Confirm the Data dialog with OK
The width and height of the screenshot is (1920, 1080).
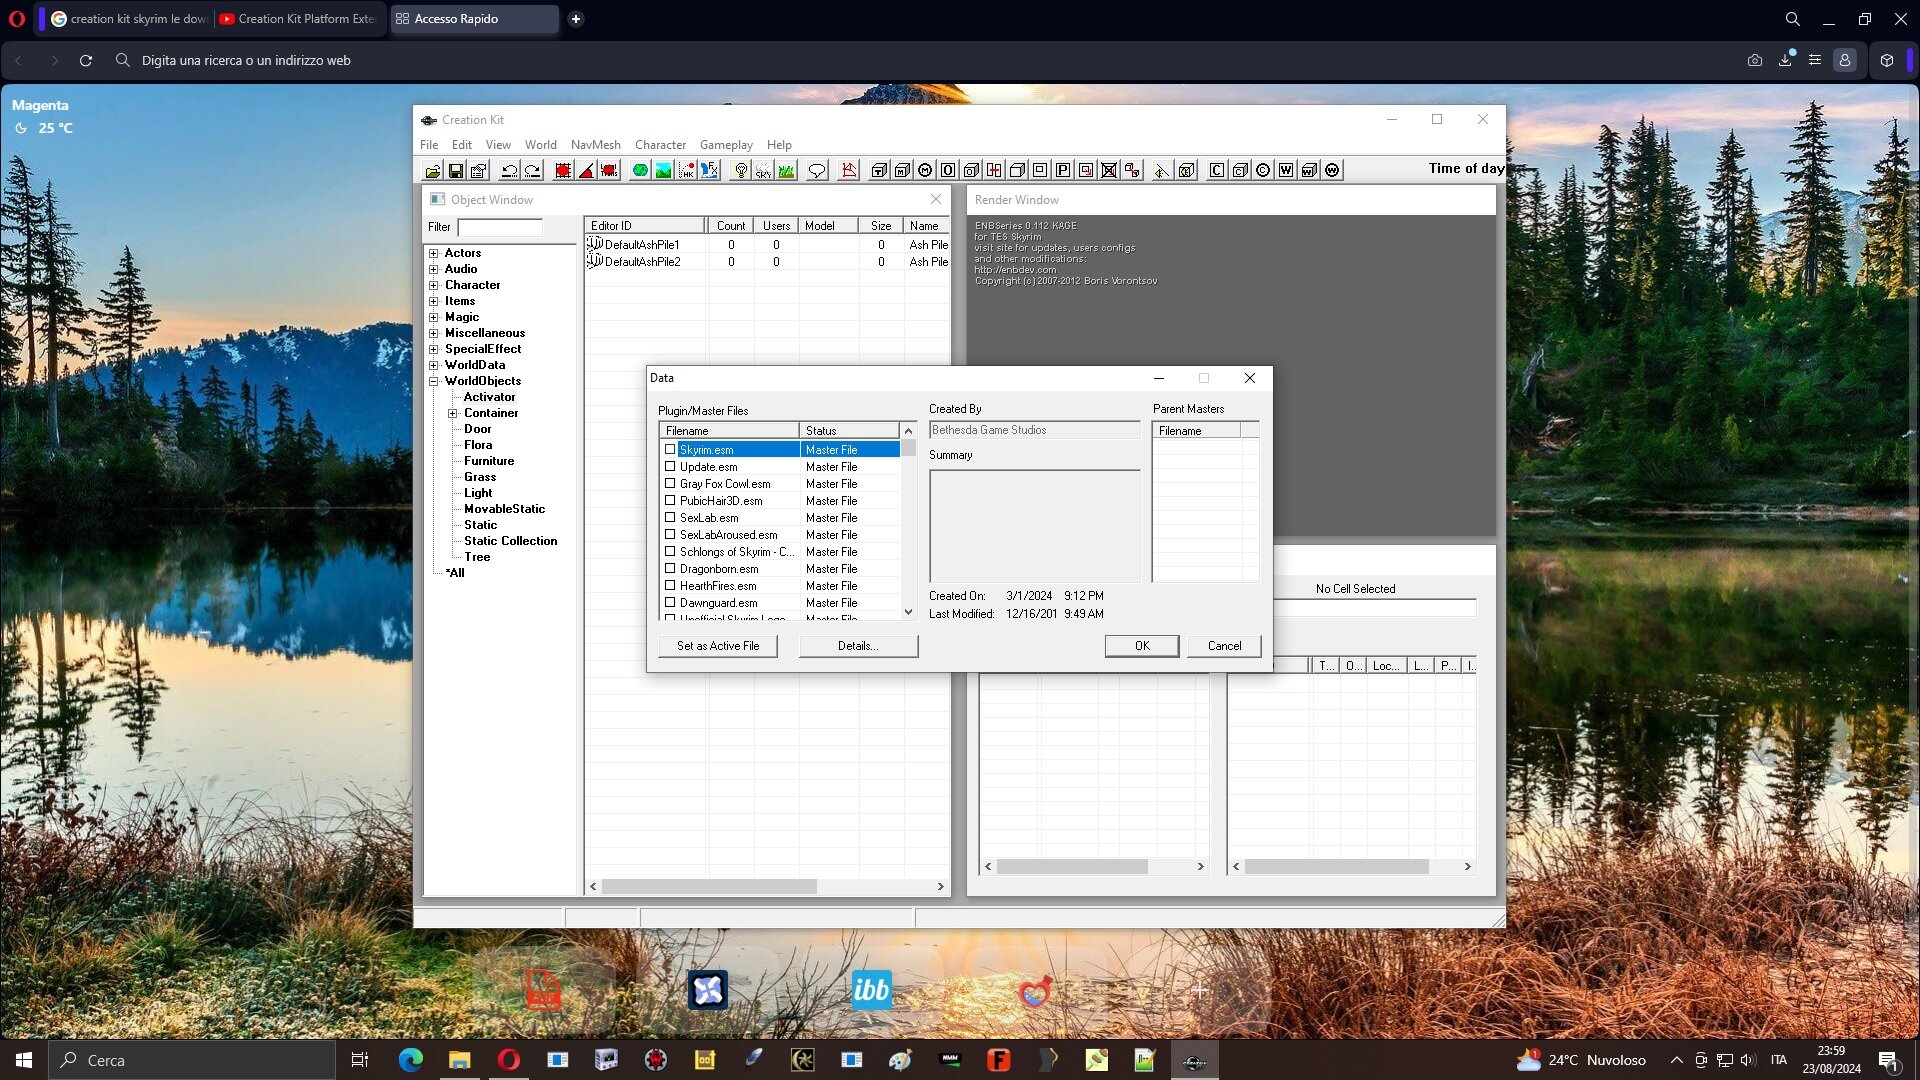(1142, 646)
